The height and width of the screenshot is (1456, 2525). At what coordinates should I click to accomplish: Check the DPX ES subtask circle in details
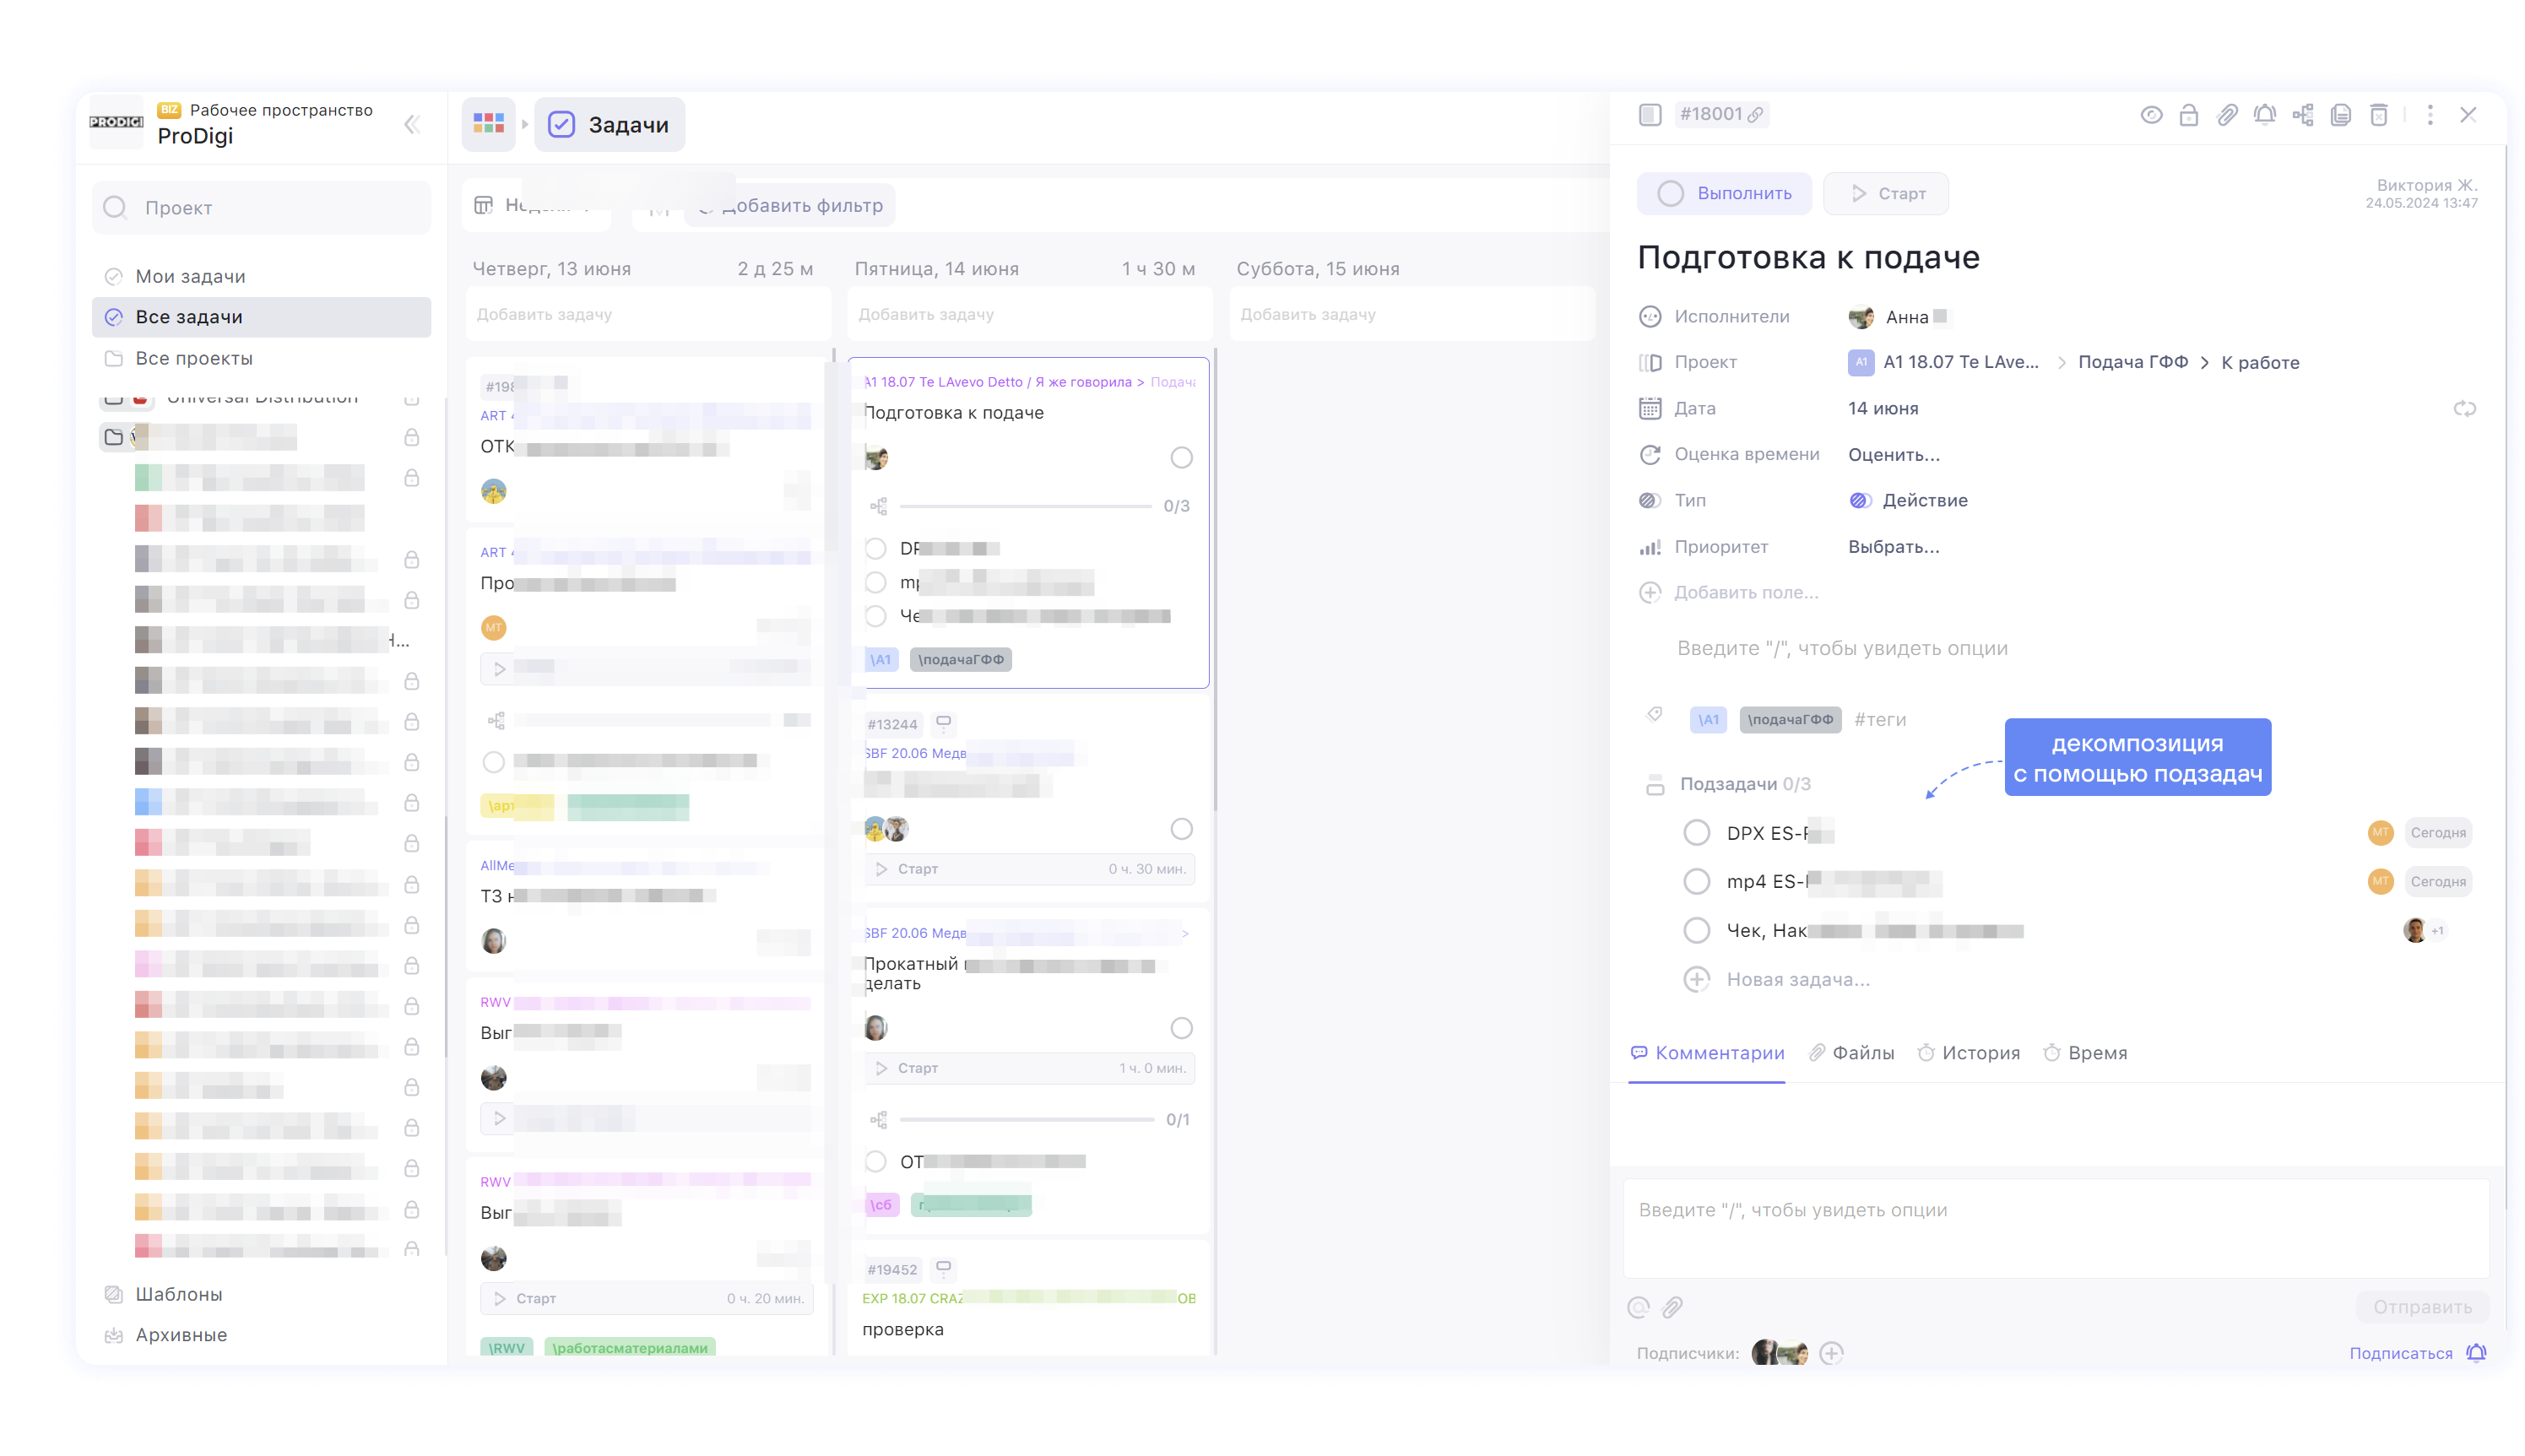pyautogui.click(x=1696, y=833)
